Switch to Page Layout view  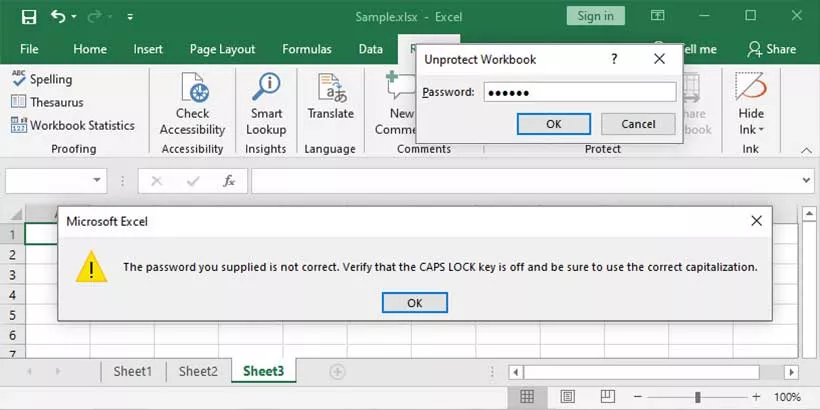click(567, 396)
